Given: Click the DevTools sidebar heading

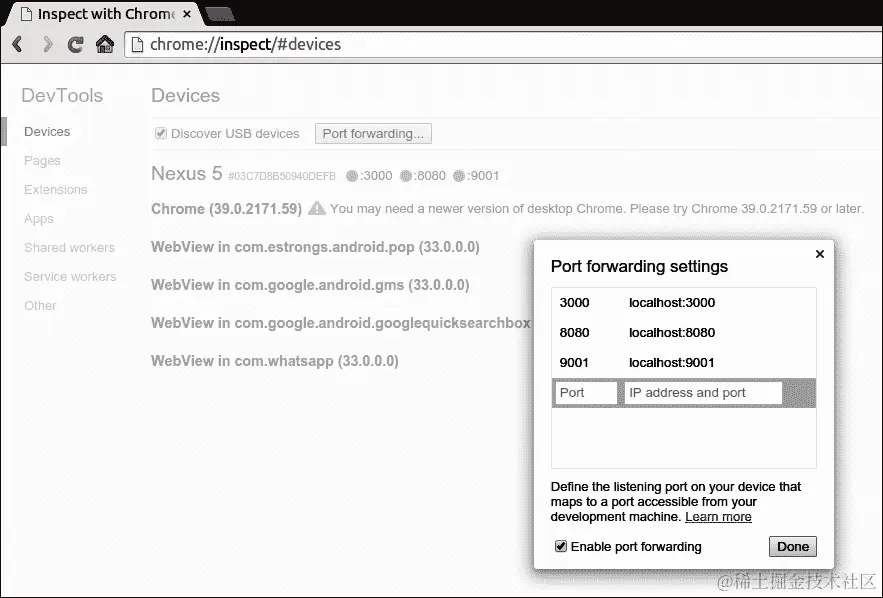Looking at the screenshot, I should [x=62, y=95].
